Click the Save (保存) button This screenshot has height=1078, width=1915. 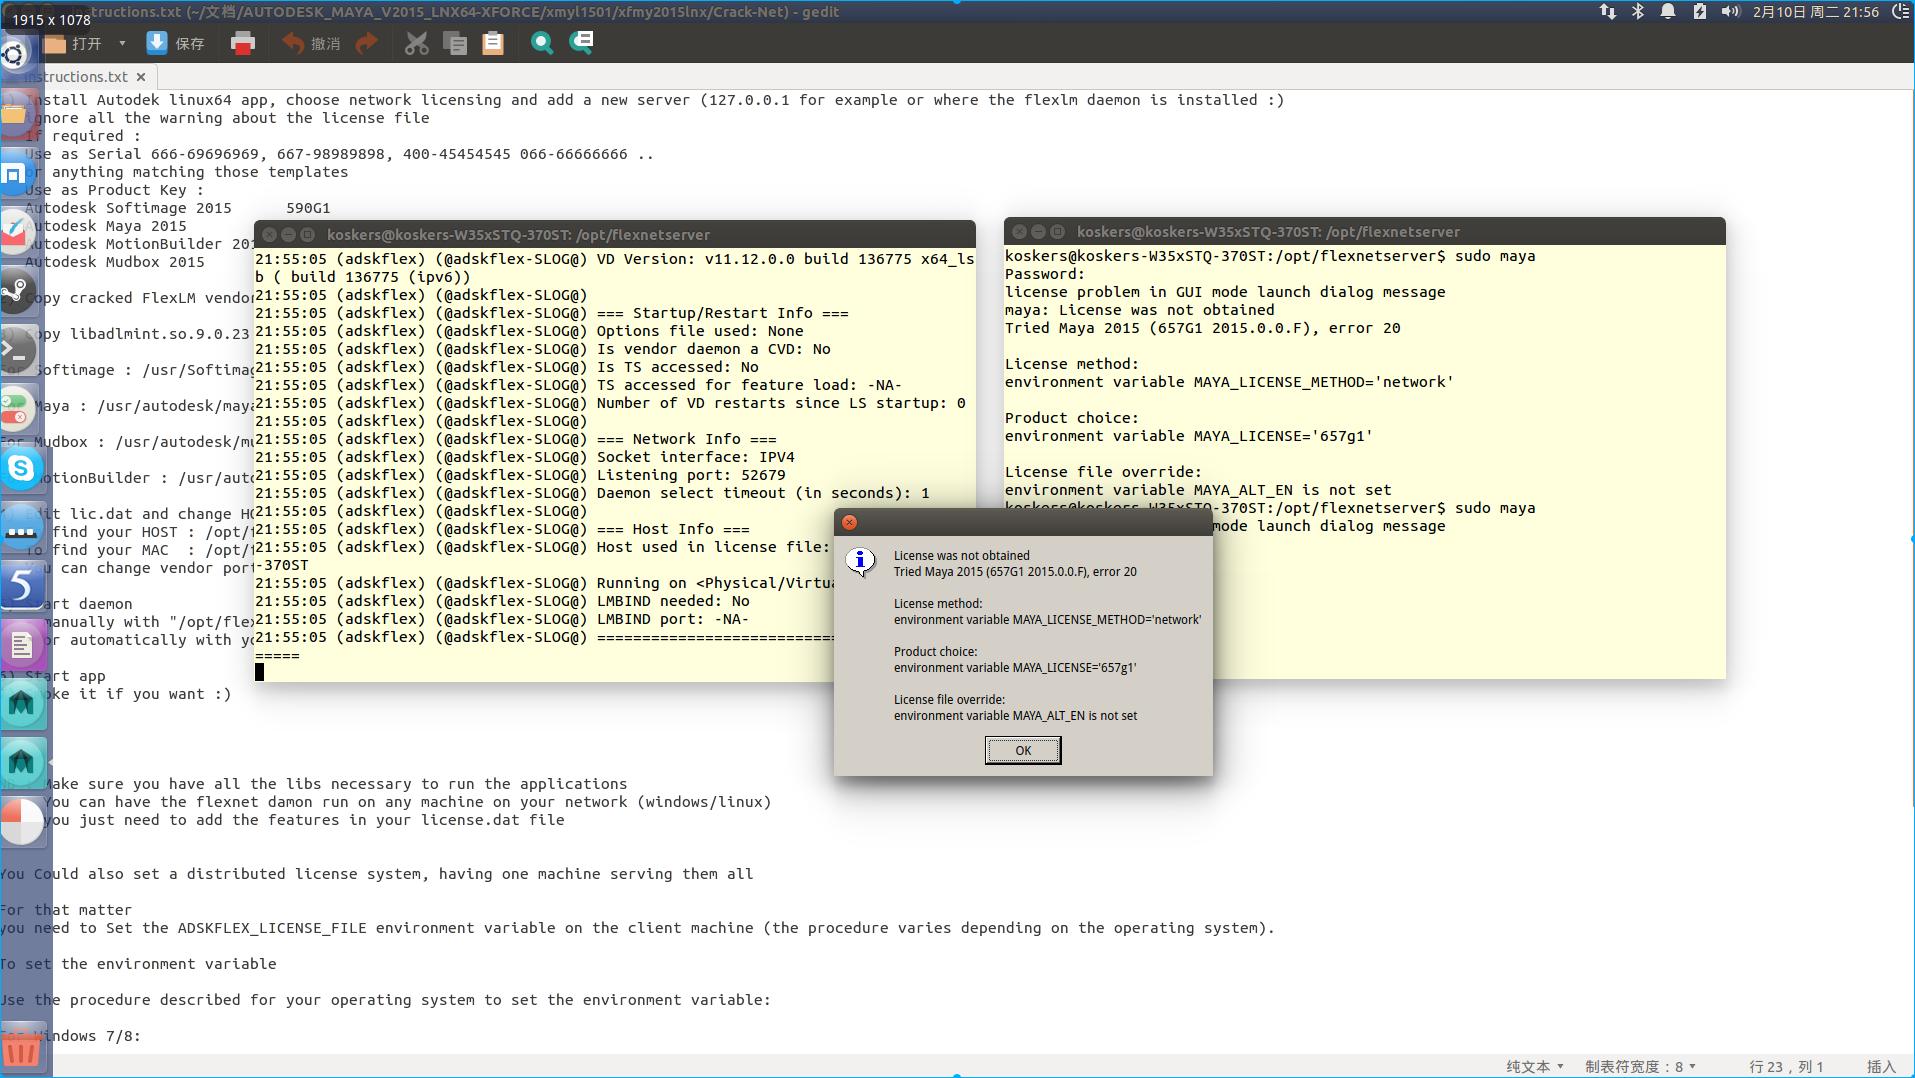(176, 43)
